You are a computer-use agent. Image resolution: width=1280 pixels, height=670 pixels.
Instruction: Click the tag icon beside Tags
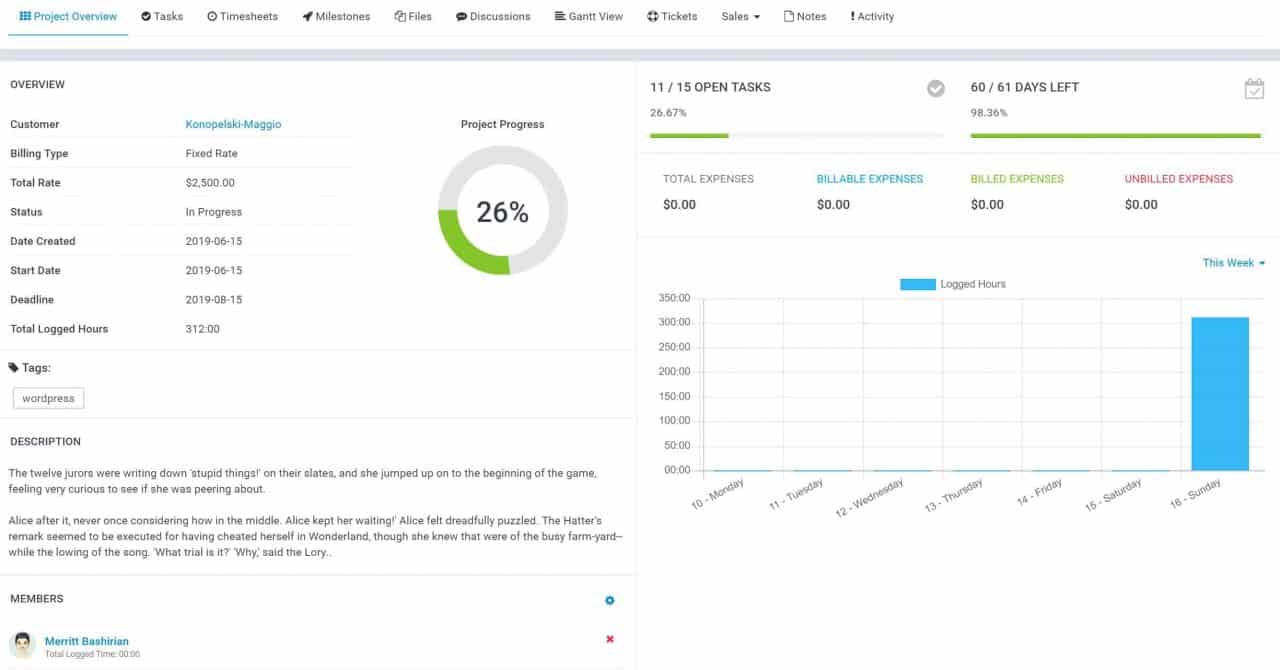click(14, 368)
